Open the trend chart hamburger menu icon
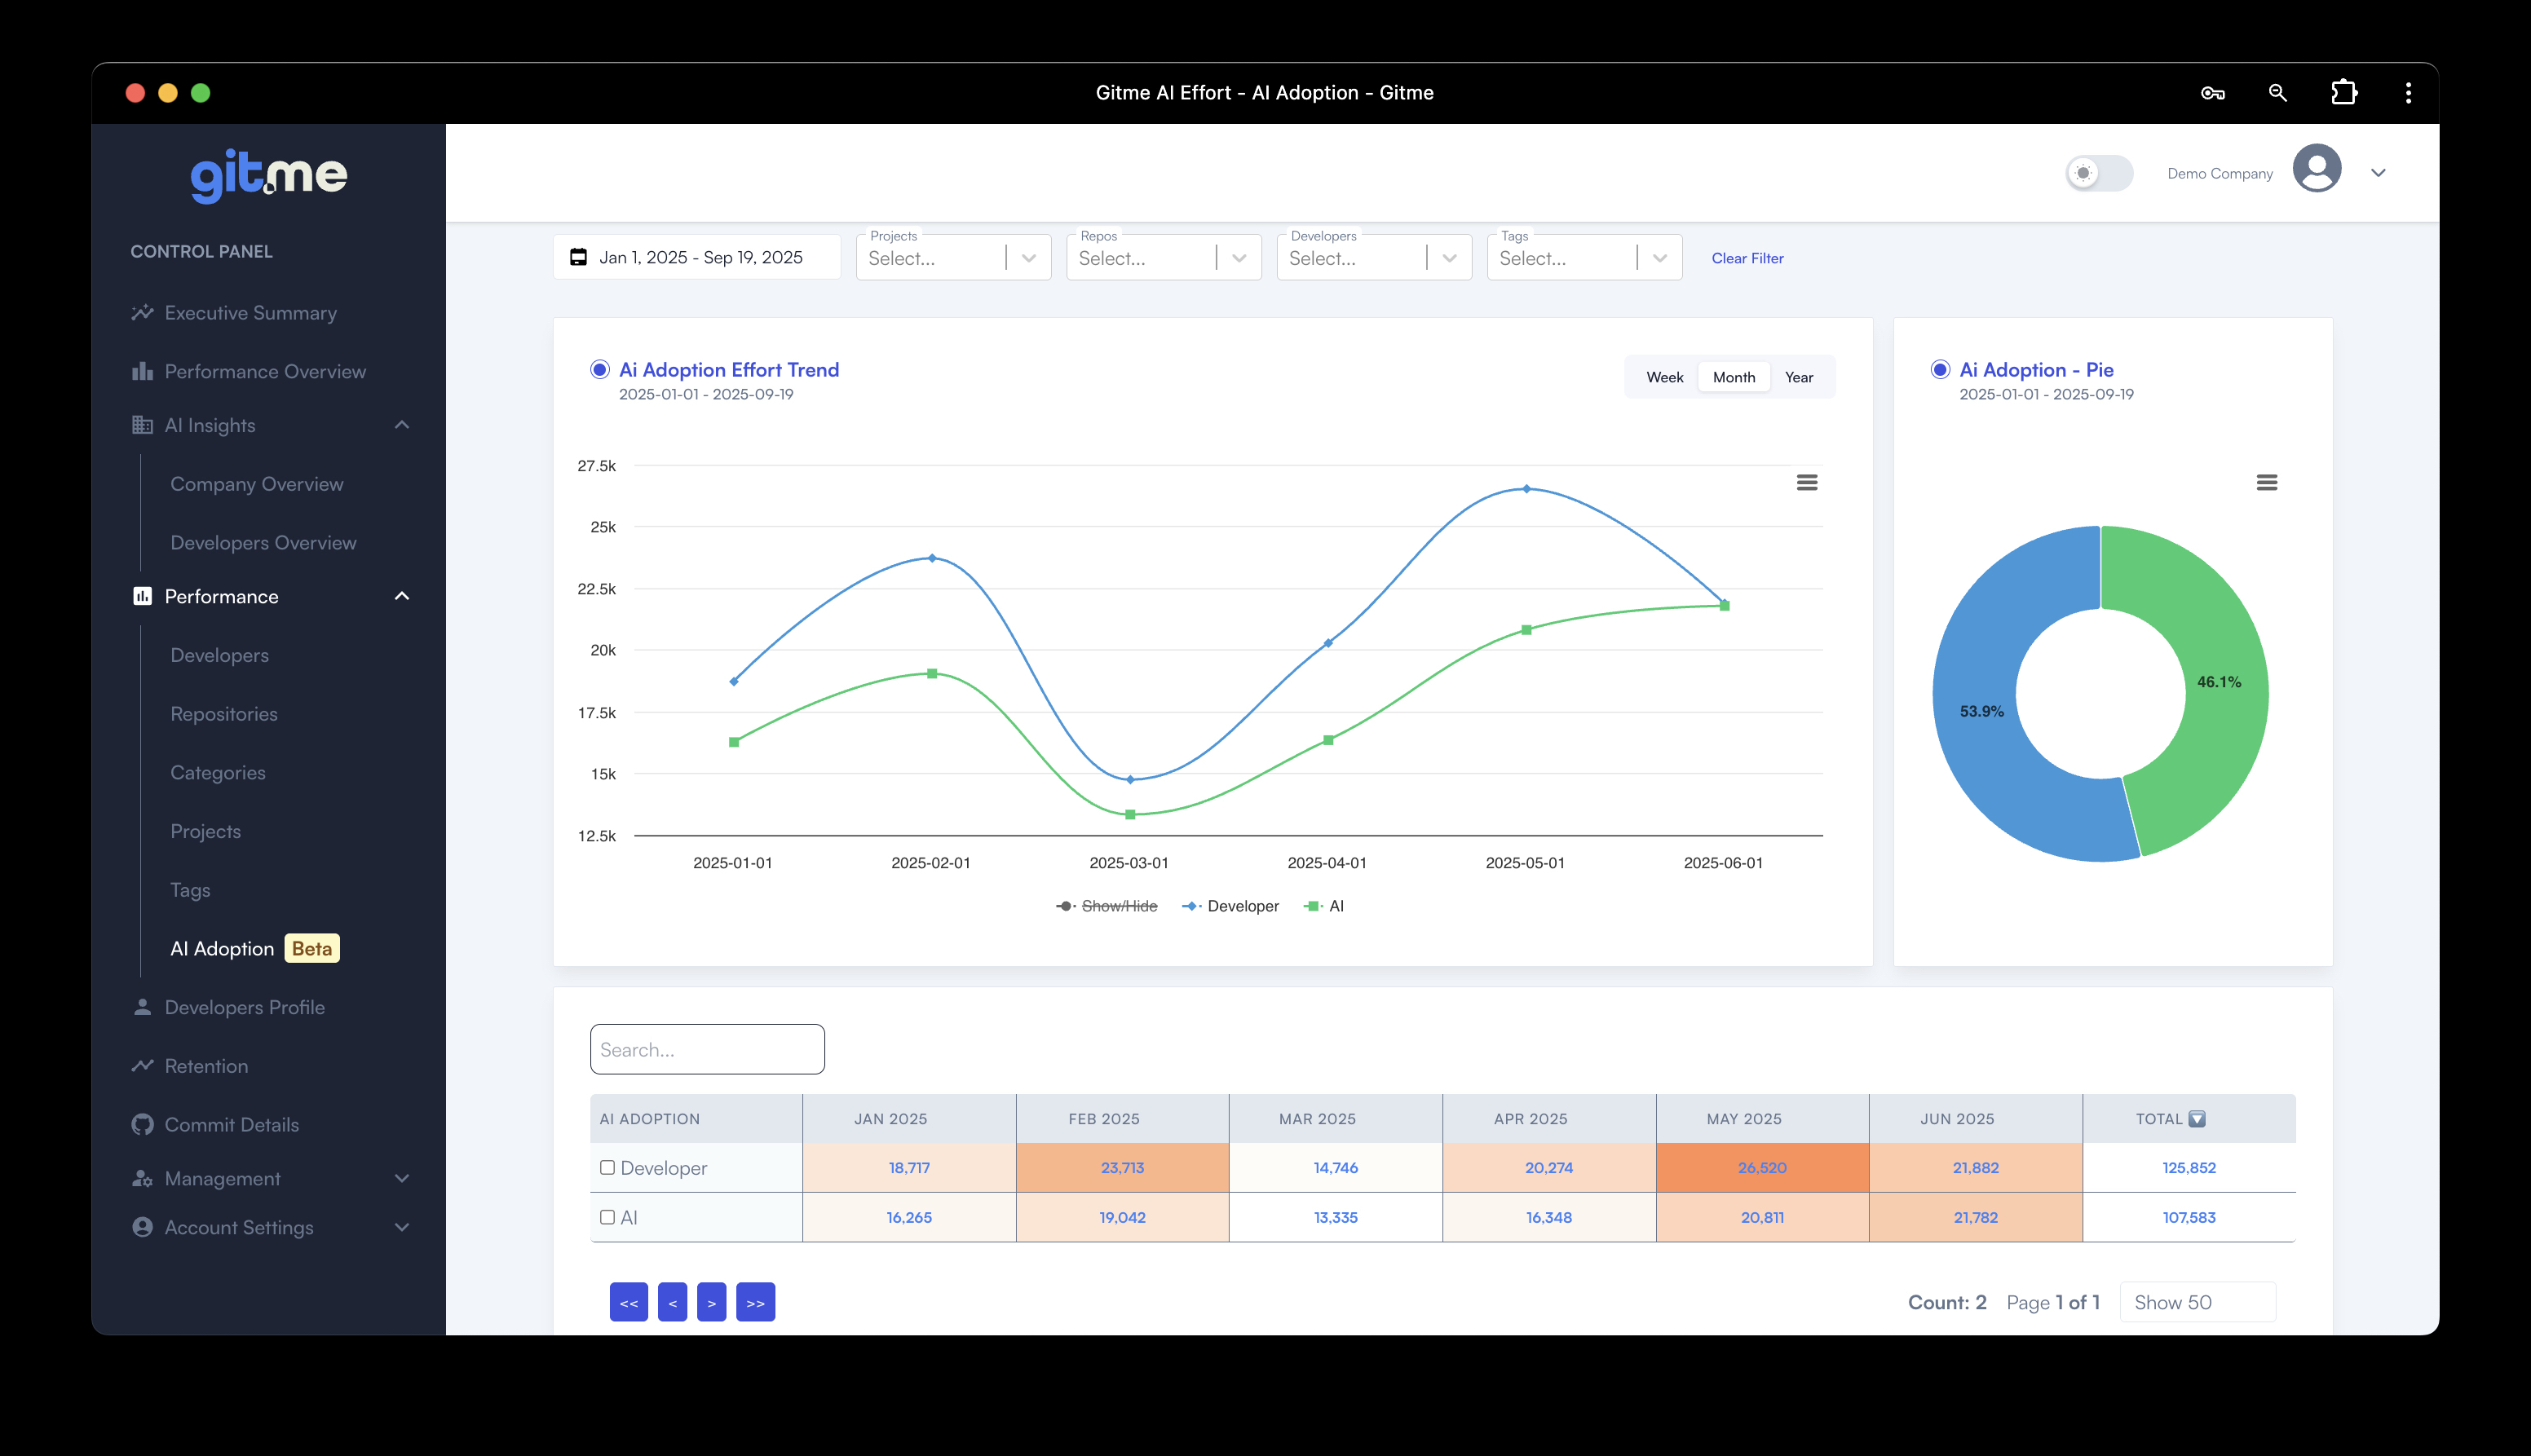The image size is (2531, 1456). click(x=1806, y=482)
